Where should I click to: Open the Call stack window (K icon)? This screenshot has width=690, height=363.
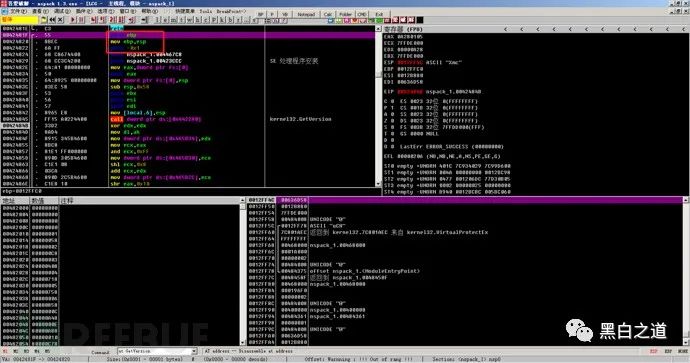tap(222, 20)
